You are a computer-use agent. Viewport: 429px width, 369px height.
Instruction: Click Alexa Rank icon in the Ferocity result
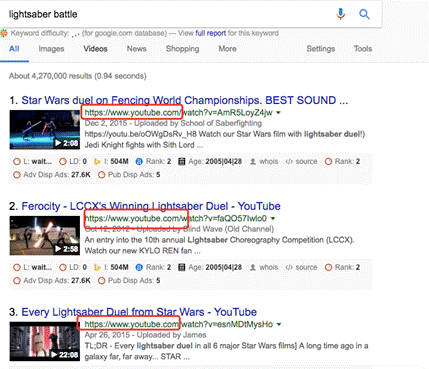tap(139, 267)
